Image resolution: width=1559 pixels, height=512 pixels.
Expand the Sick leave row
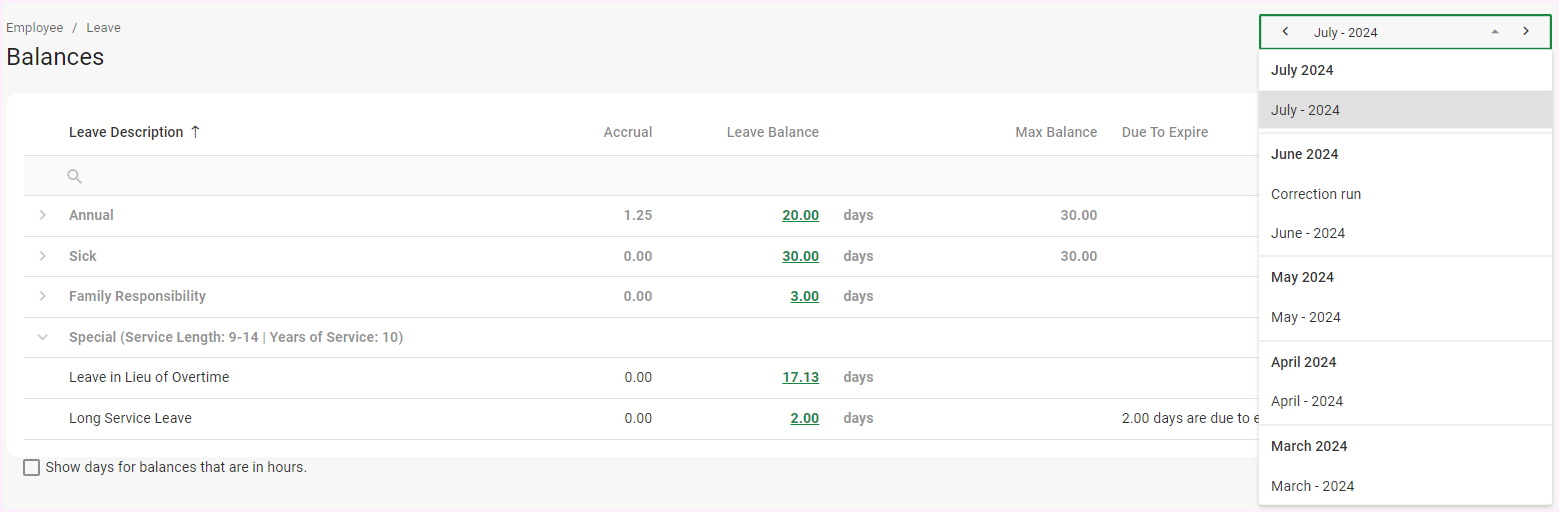[x=42, y=256]
